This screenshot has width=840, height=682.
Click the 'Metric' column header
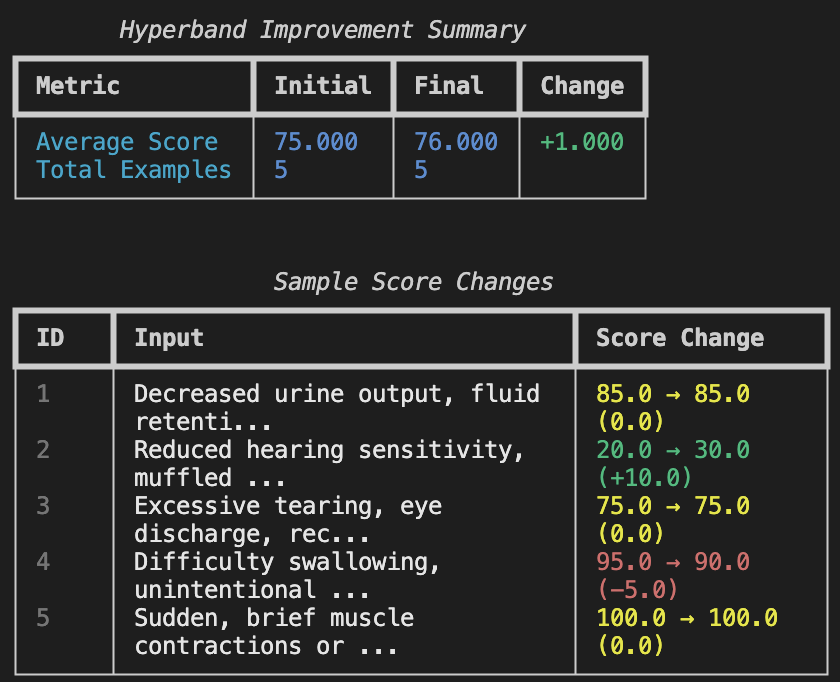pyautogui.click(x=78, y=86)
